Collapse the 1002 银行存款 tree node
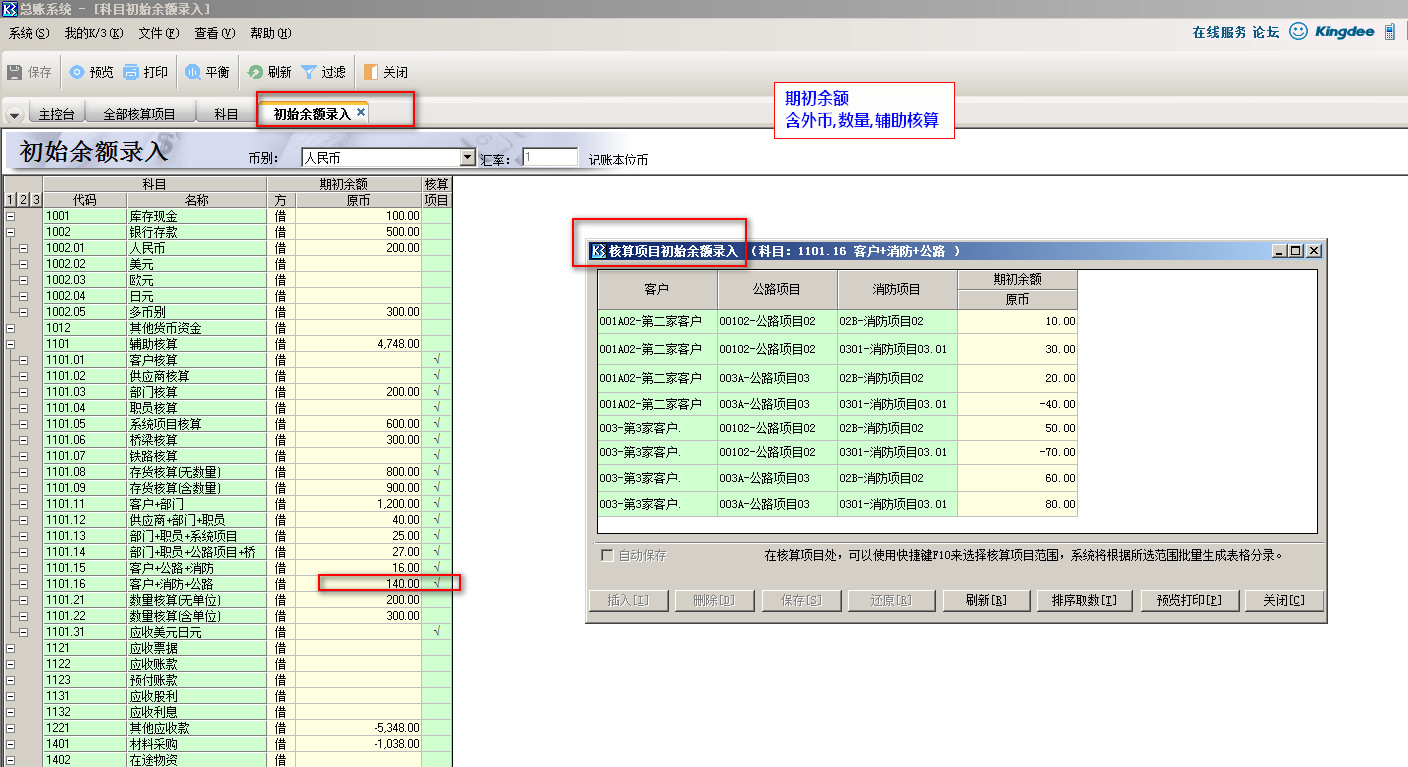Image resolution: width=1408 pixels, height=767 pixels. pyautogui.click(x=11, y=232)
